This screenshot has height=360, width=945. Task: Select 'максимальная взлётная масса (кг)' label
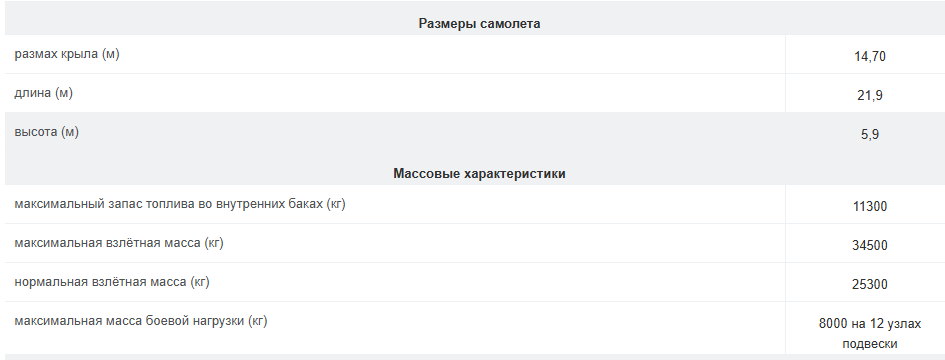pos(119,243)
